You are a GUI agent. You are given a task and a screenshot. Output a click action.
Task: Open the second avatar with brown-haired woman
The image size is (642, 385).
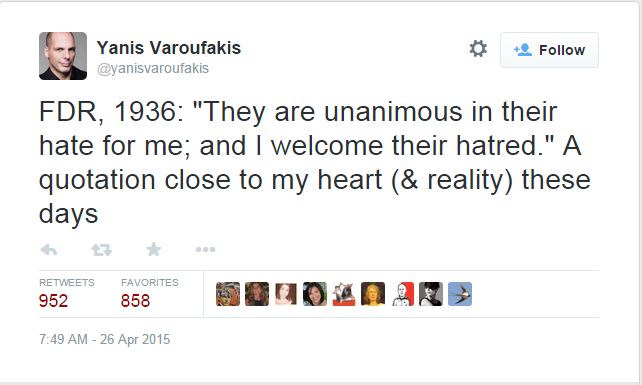[x=257, y=294]
